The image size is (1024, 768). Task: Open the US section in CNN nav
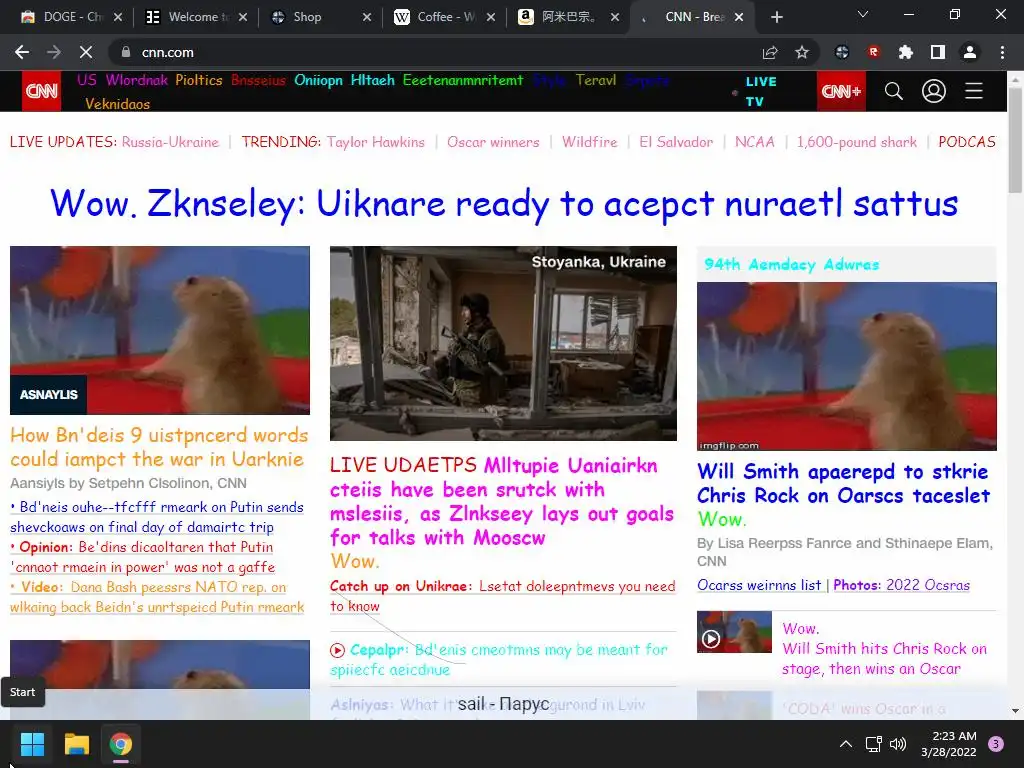tap(87, 80)
